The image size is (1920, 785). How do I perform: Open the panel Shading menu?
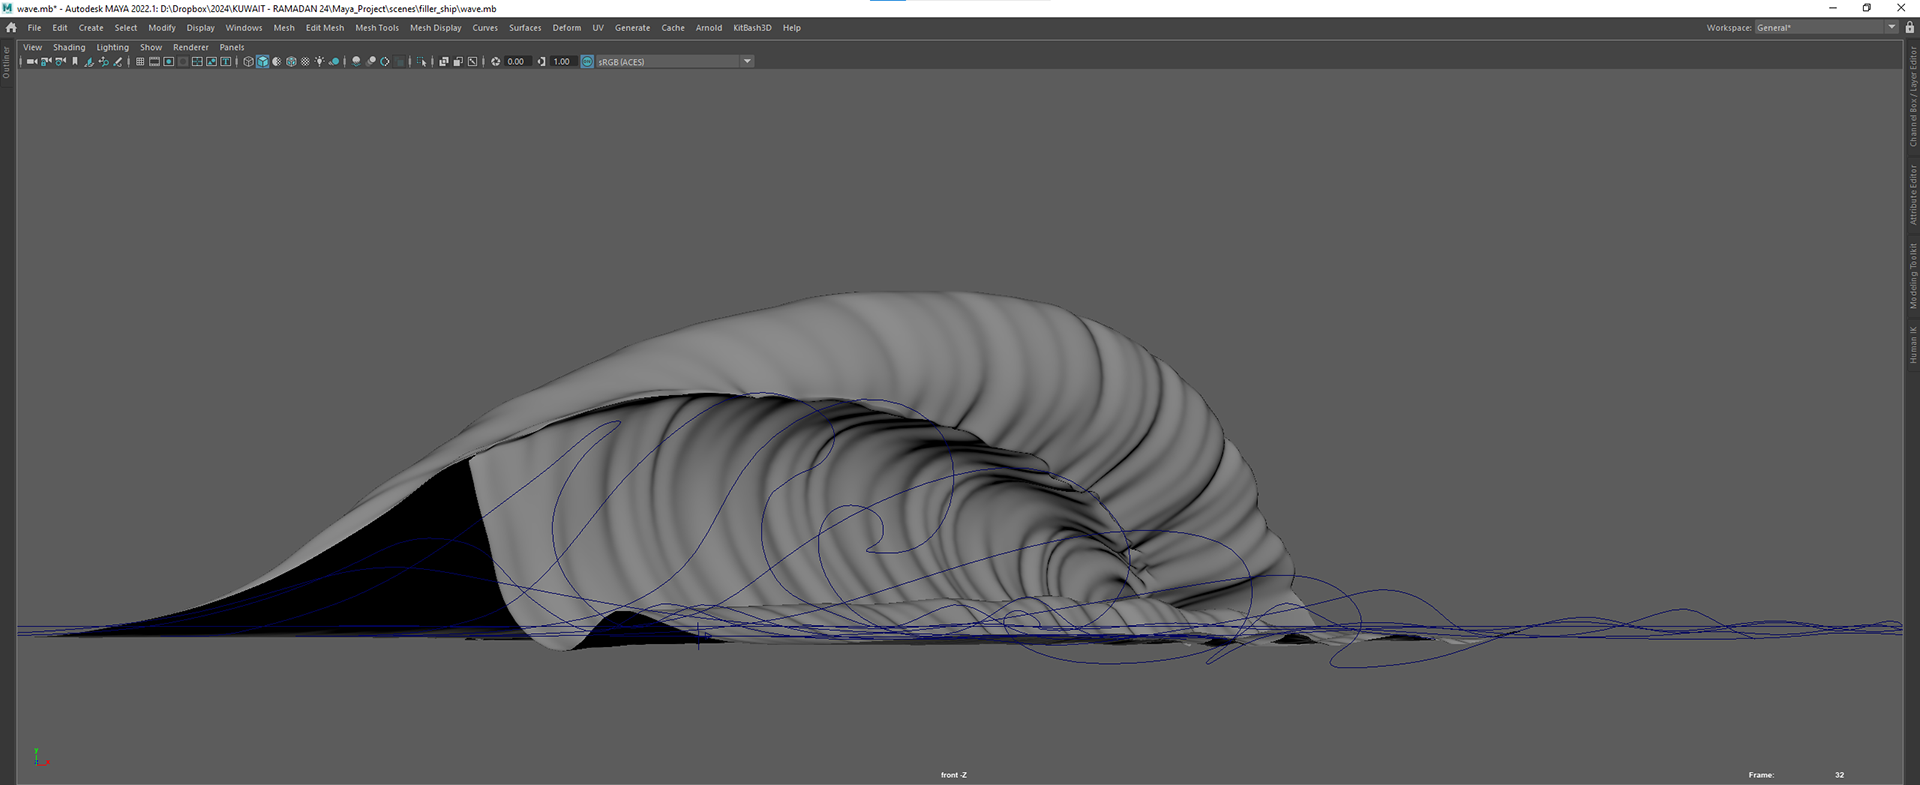coord(69,47)
